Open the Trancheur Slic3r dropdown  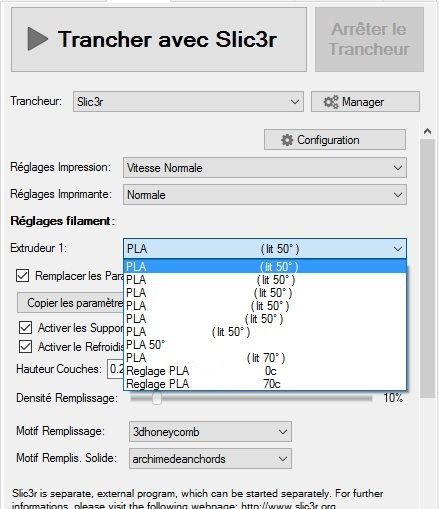(188, 102)
